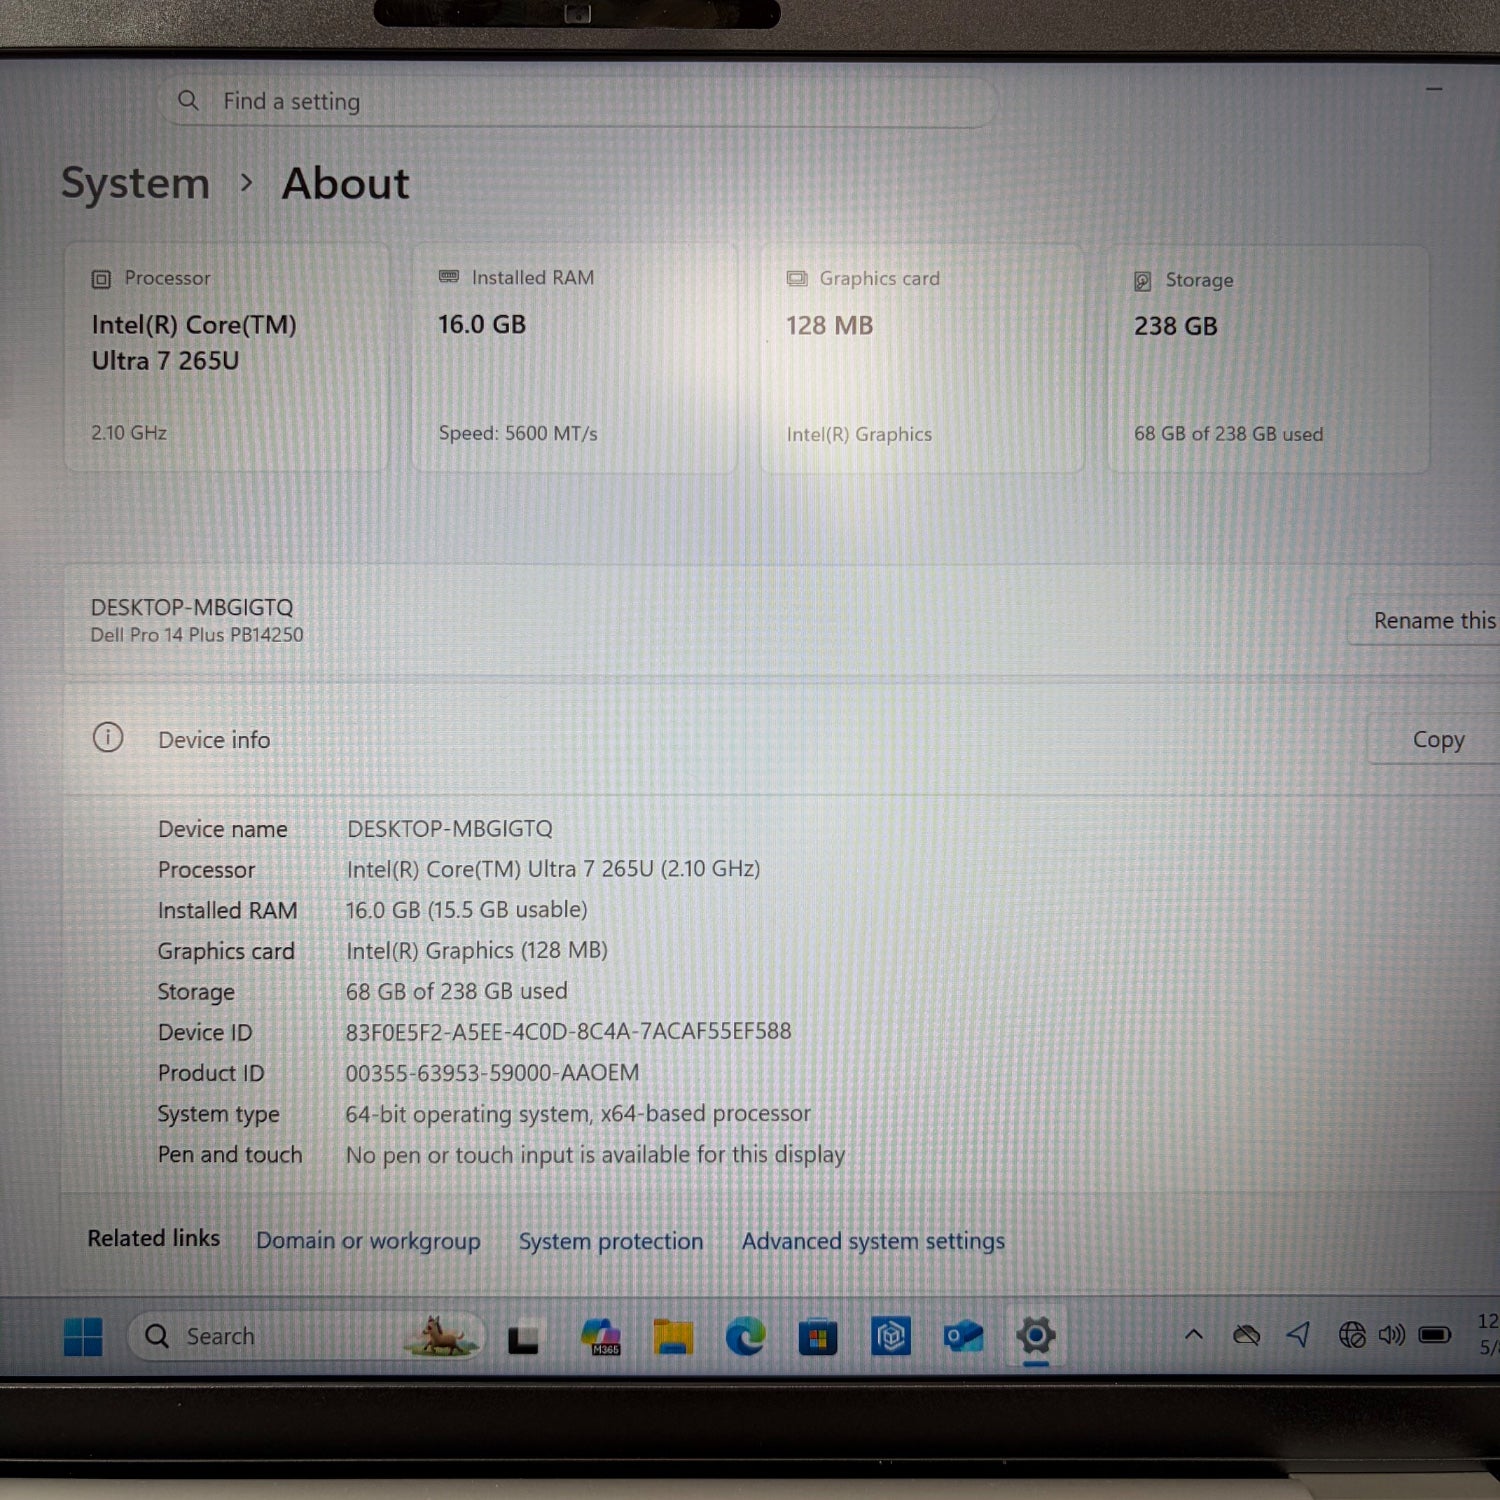
Task: Select Product ID value 00355-63953-59000-AAOEM
Action: point(492,1073)
